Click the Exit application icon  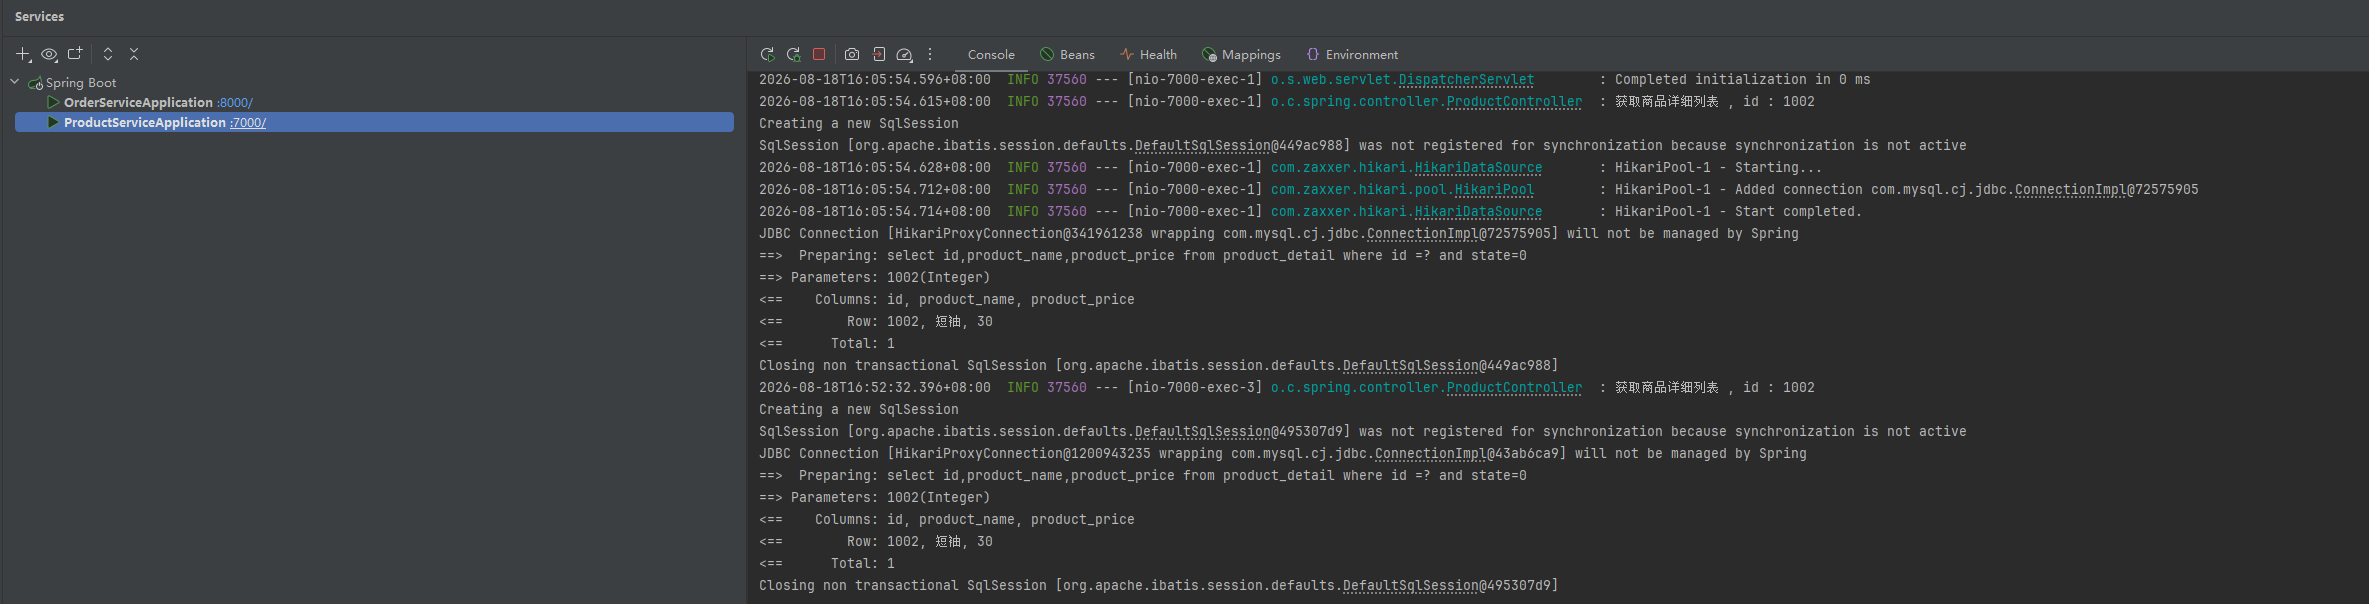pos(878,54)
